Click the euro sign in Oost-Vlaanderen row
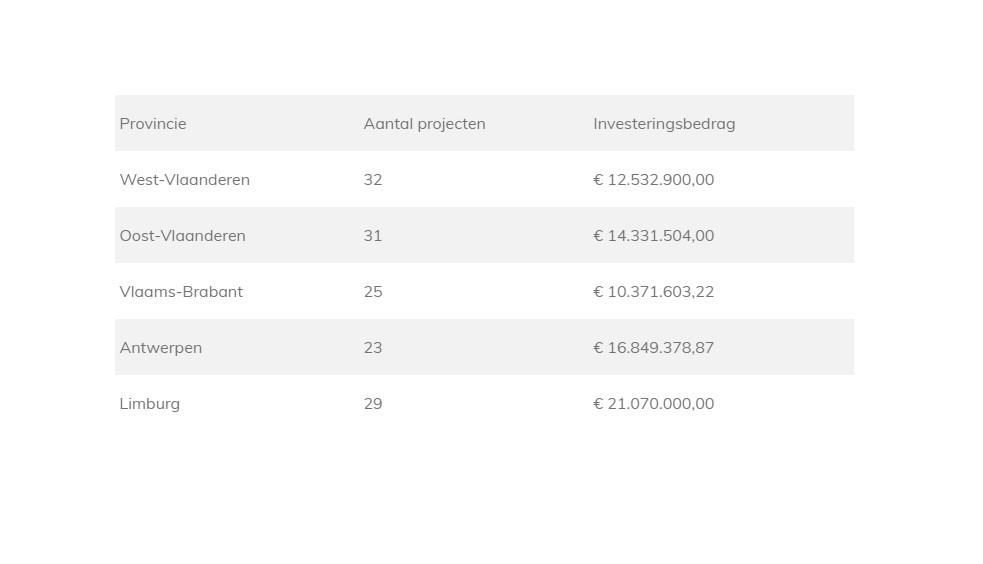Viewport: 983px width, 564px height. (x=598, y=236)
